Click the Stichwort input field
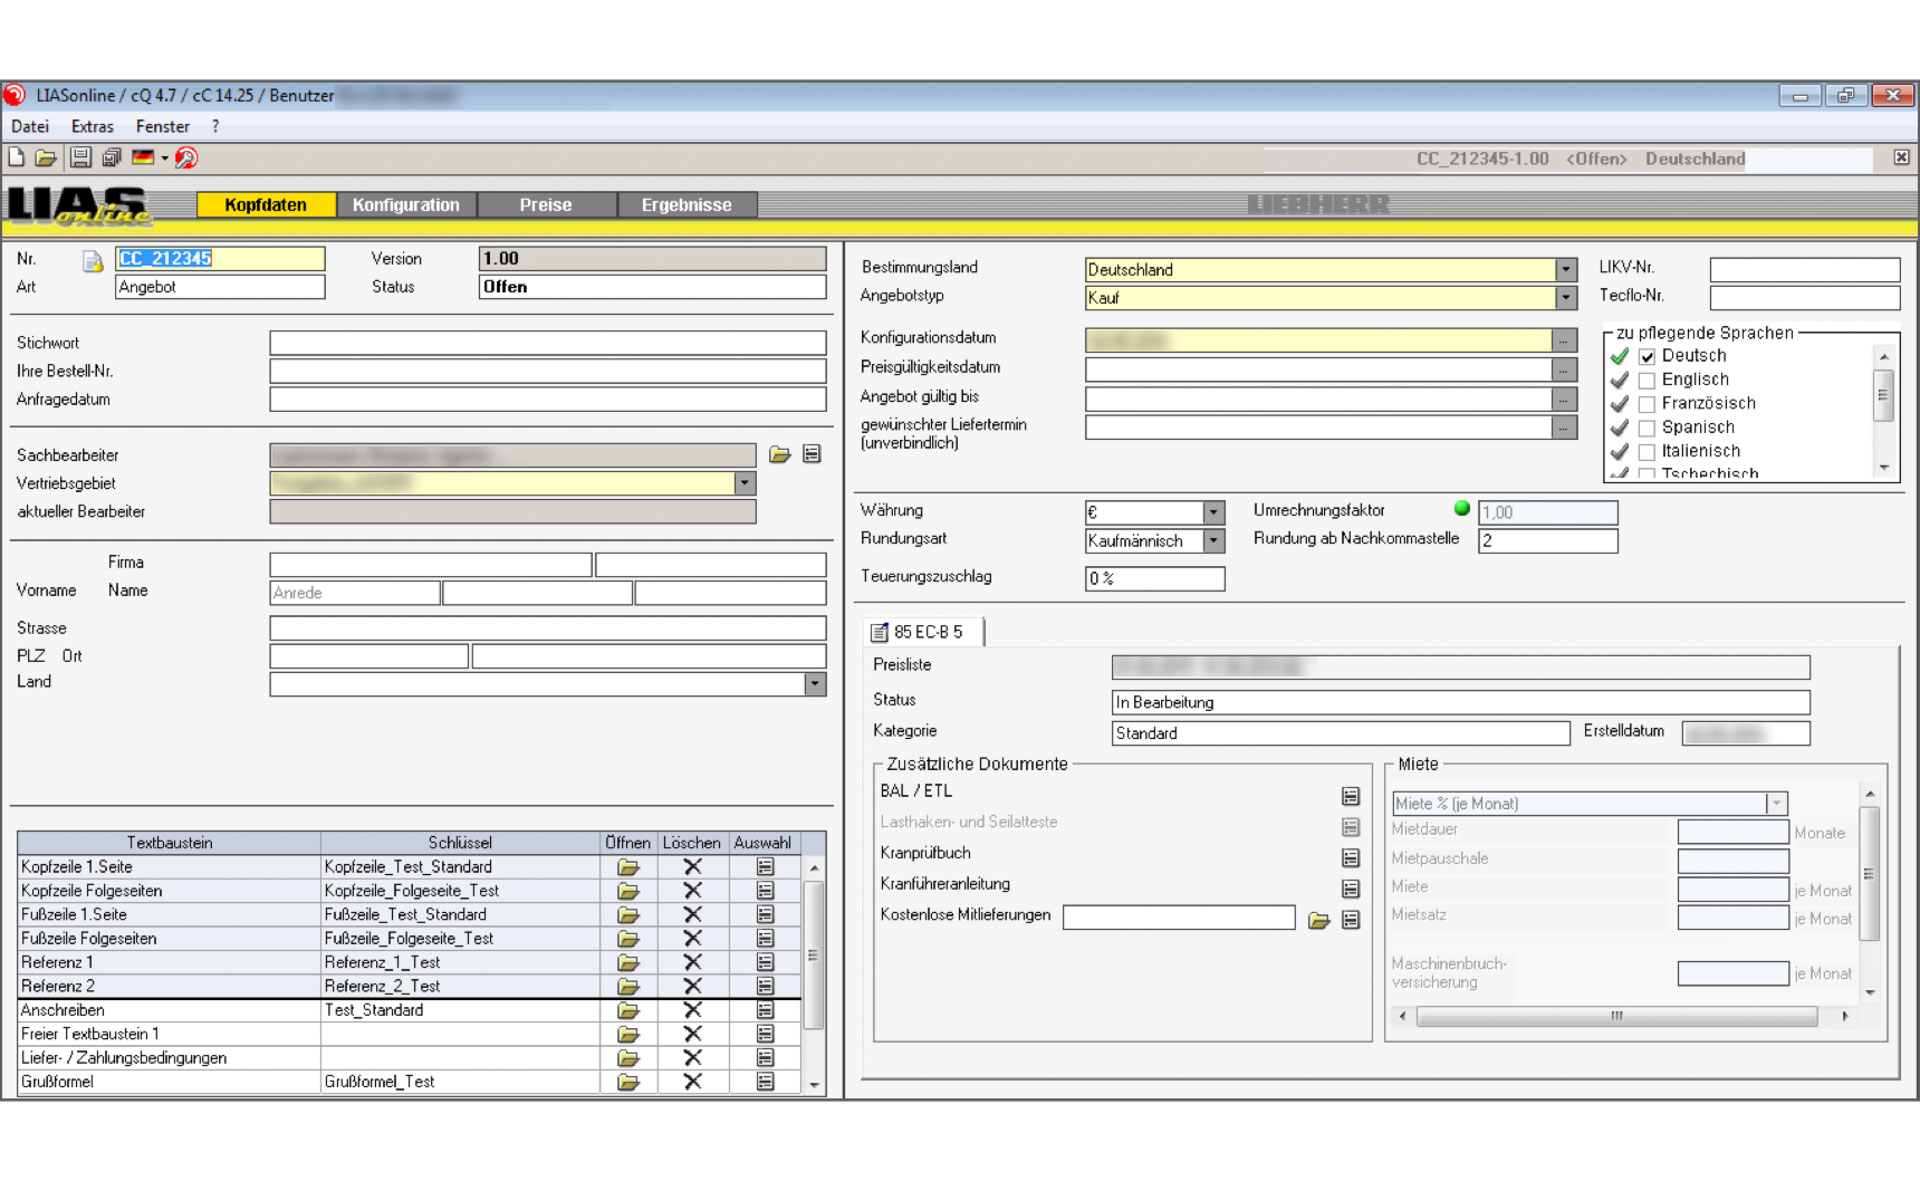 [x=547, y=343]
